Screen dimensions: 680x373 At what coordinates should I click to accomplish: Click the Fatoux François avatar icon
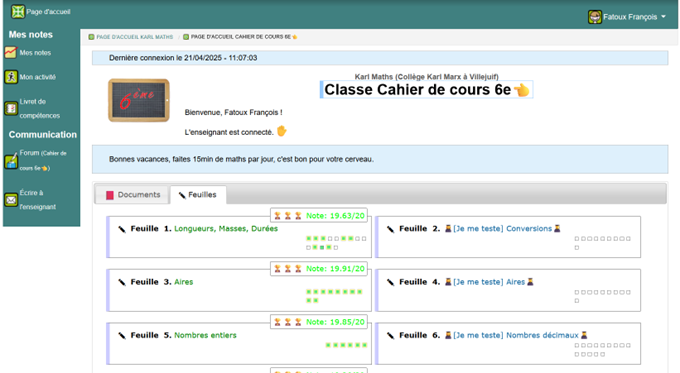point(595,17)
